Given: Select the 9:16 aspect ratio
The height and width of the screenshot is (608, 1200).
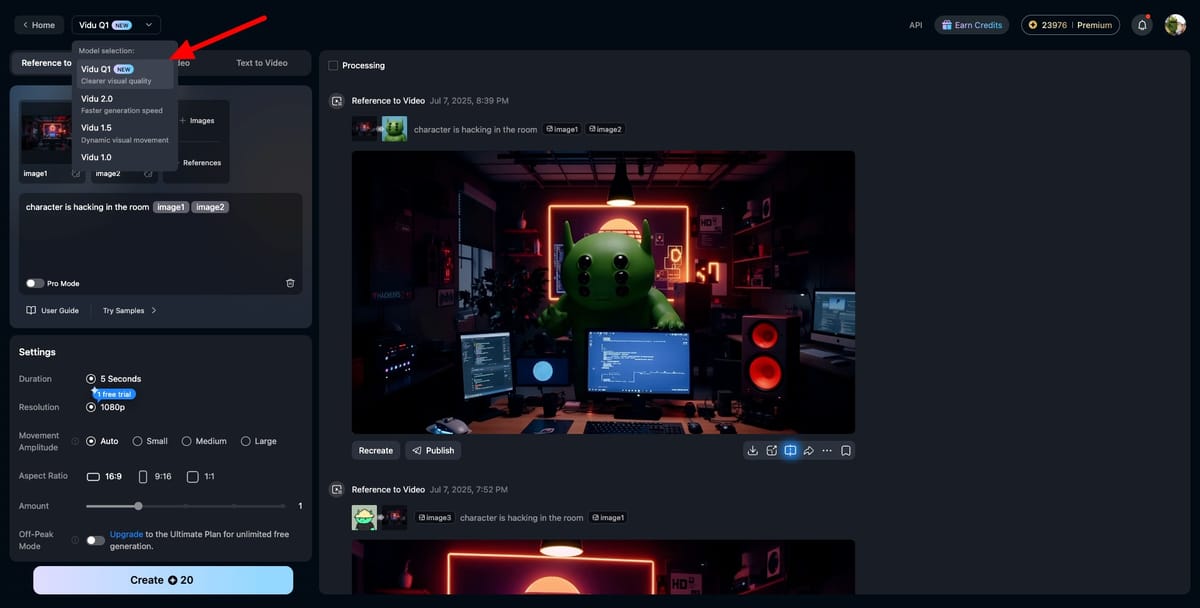Looking at the screenshot, I should coord(155,477).
